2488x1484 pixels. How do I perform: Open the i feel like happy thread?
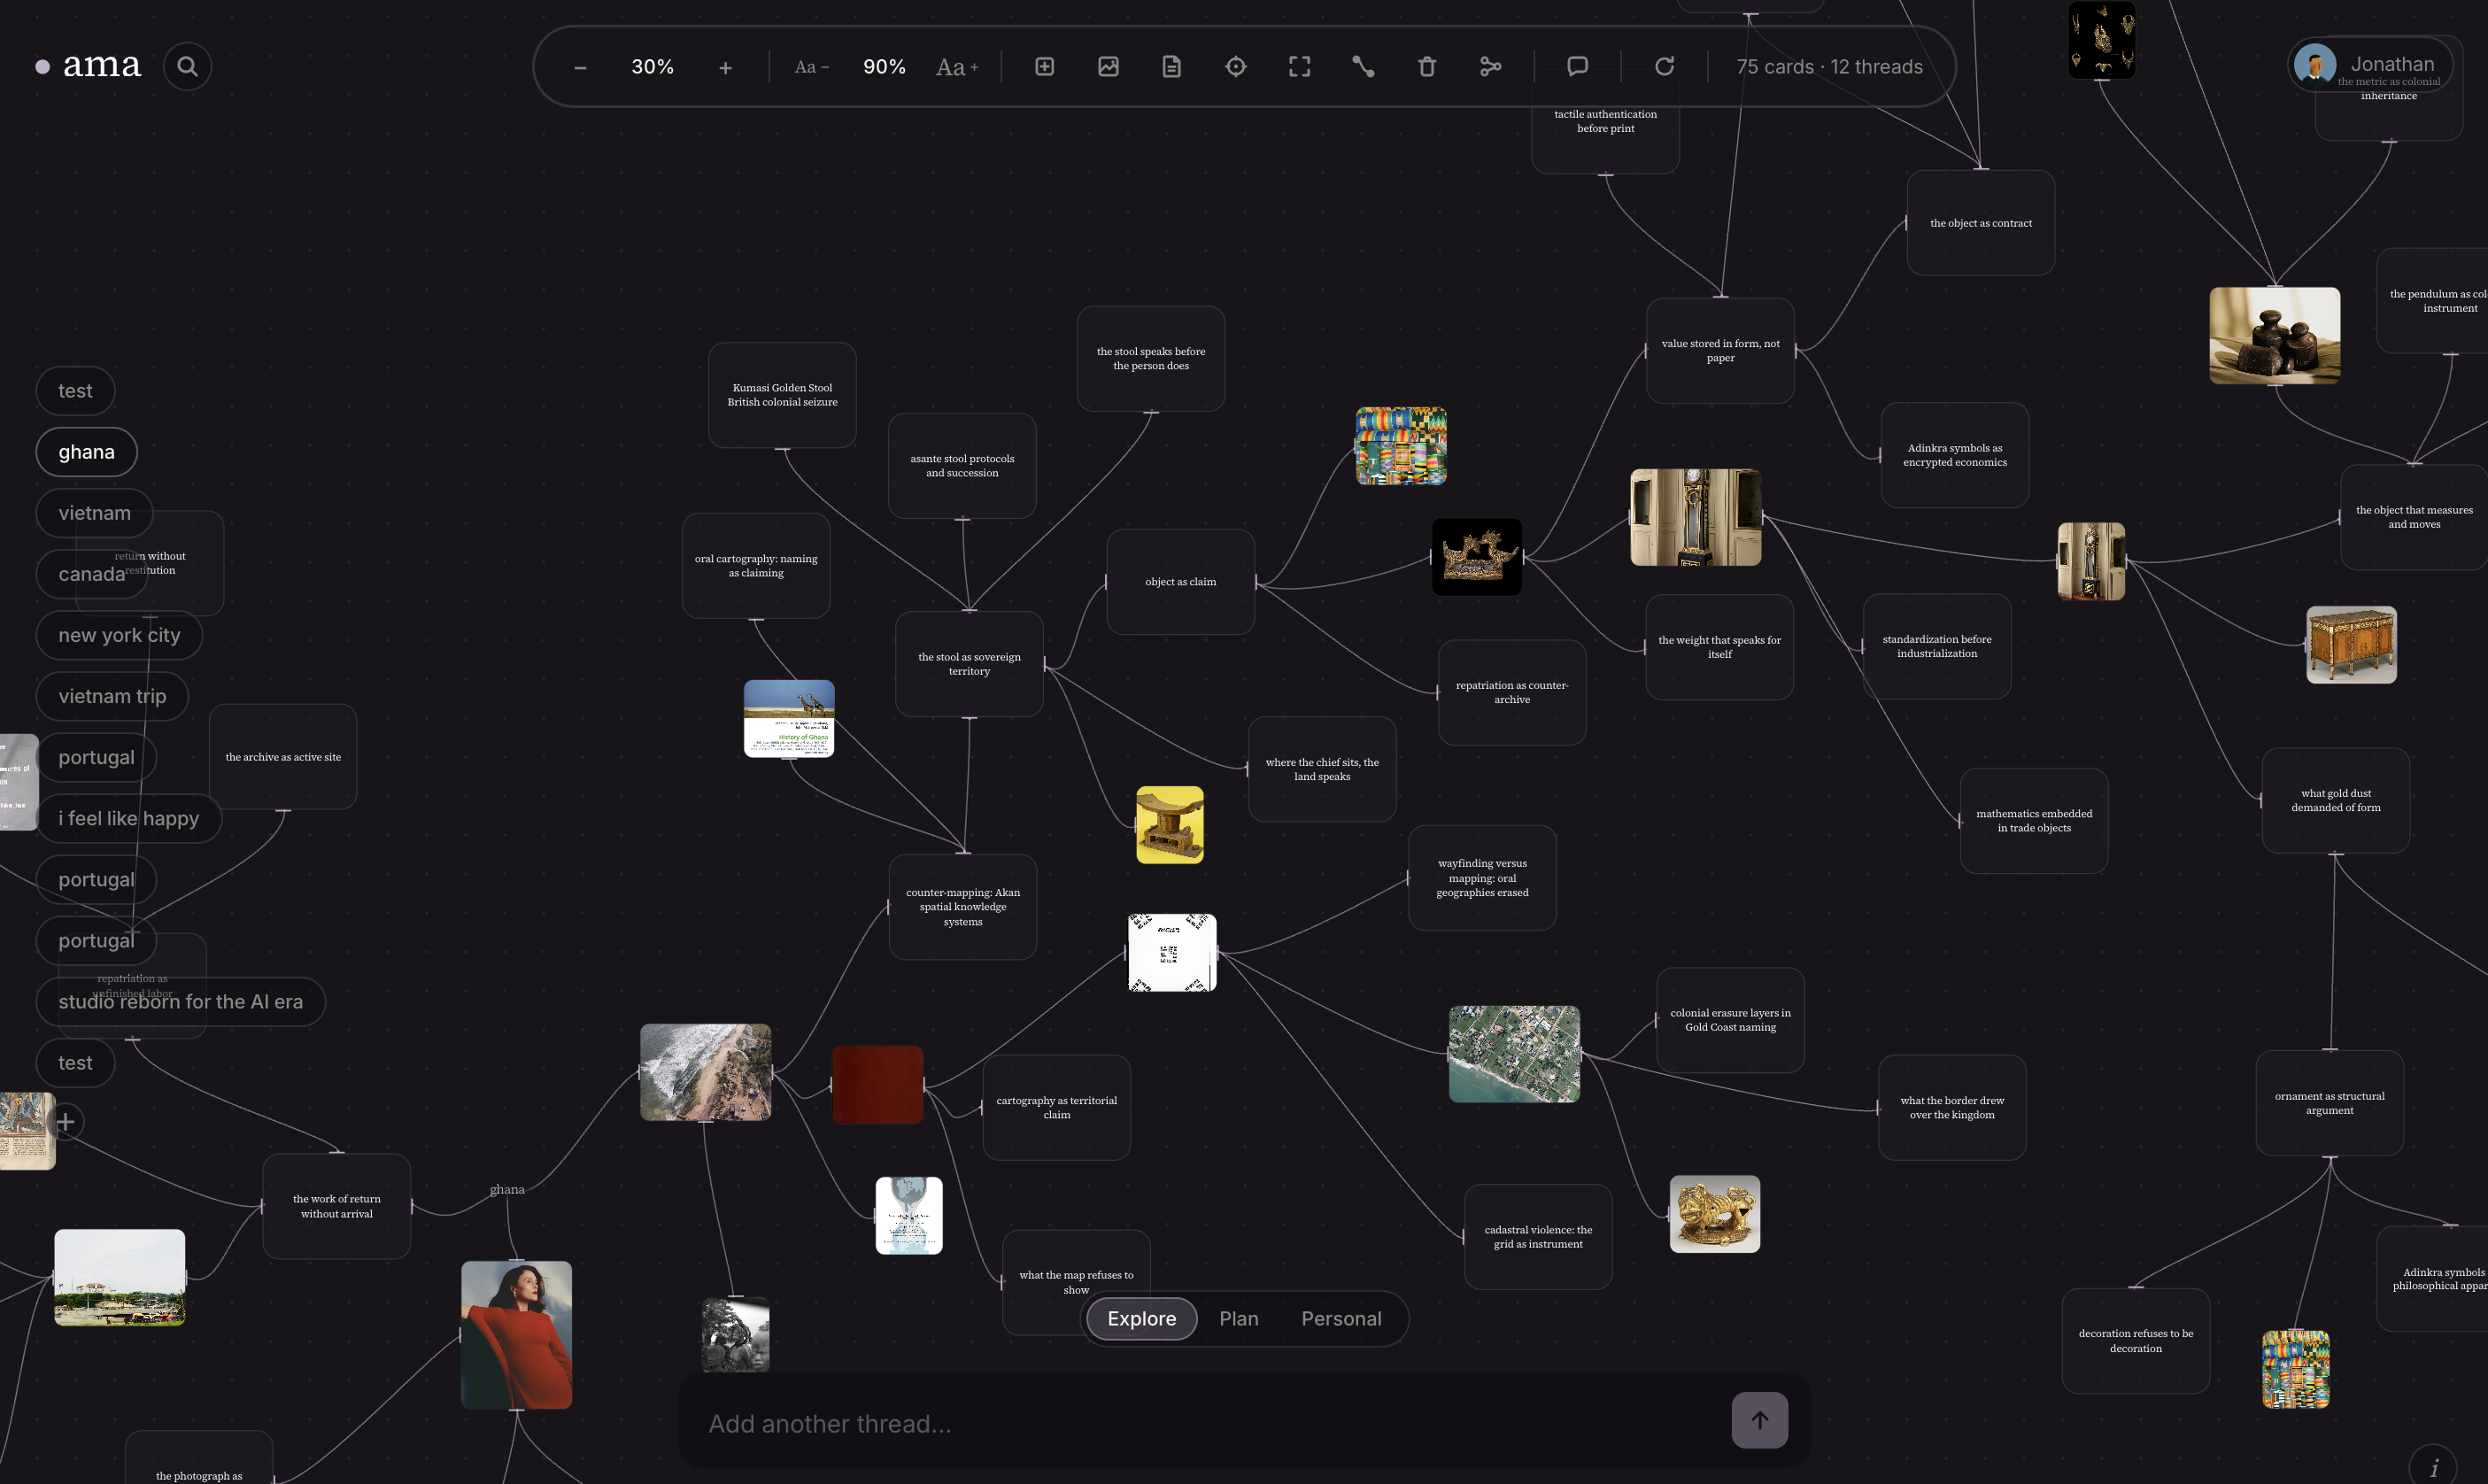coord(128,818)
